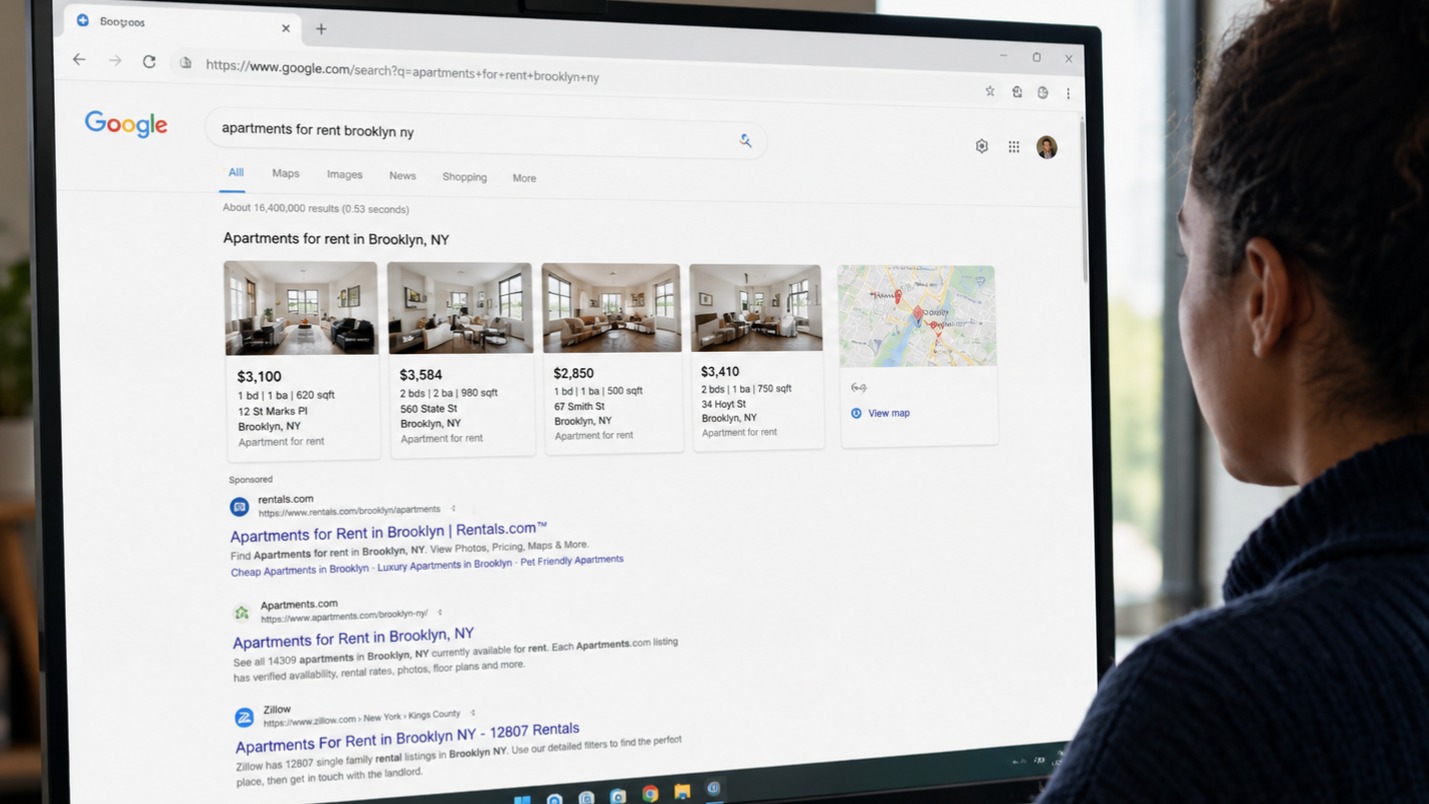The width and height of the screenshot is (1429, 804).
Task: Open Chrome from the taskbar
Action: pos(650,794)
